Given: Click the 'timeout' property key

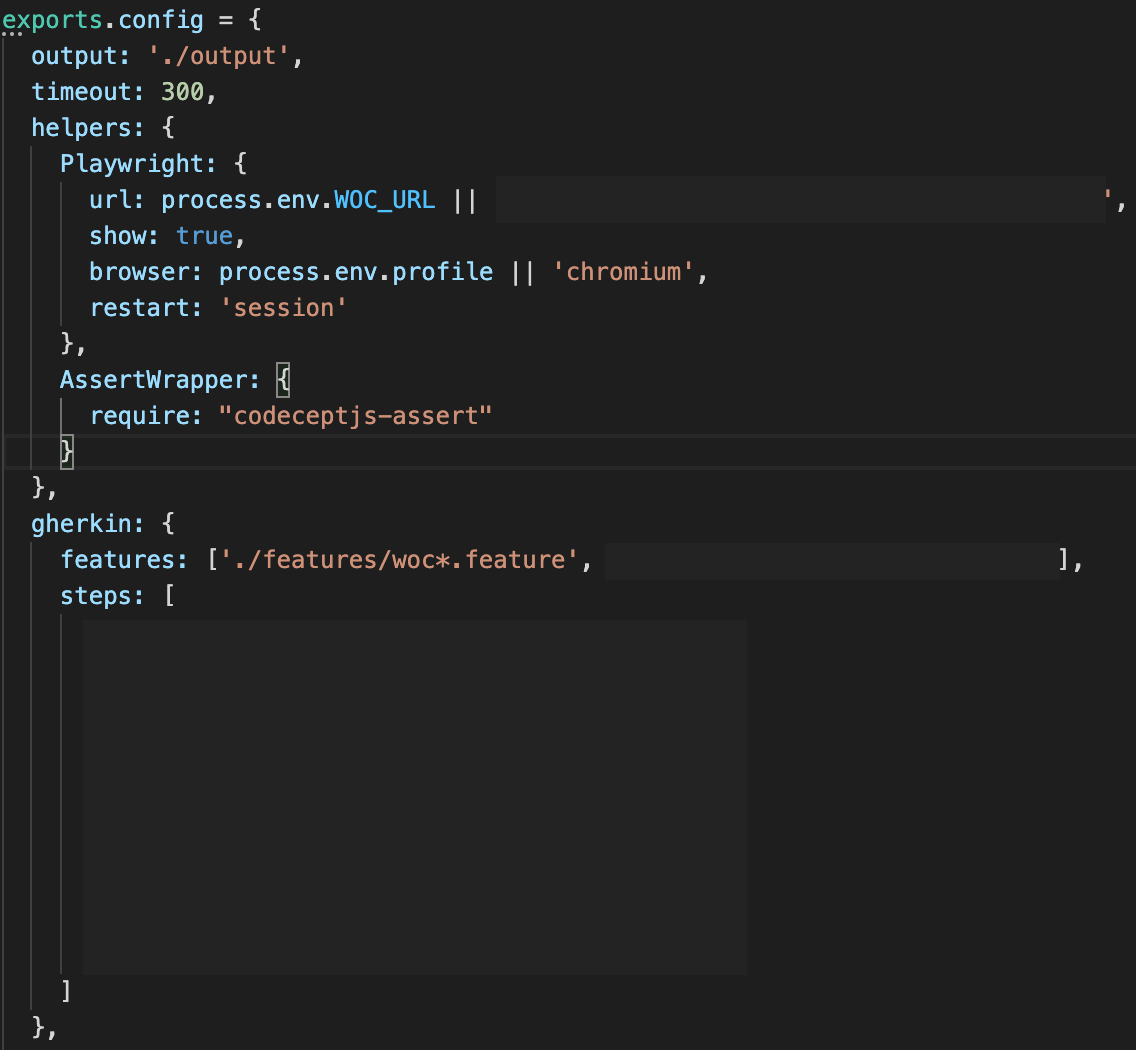Looking at the screenshot, I should pos(81,92).
